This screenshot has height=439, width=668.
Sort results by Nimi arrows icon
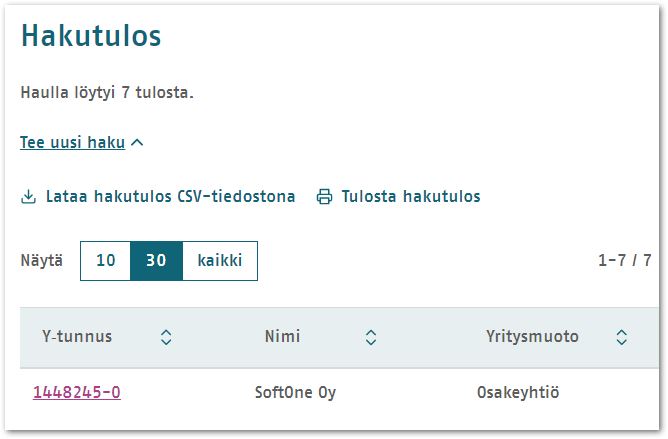pyautogui.click(x=371, y=337)
